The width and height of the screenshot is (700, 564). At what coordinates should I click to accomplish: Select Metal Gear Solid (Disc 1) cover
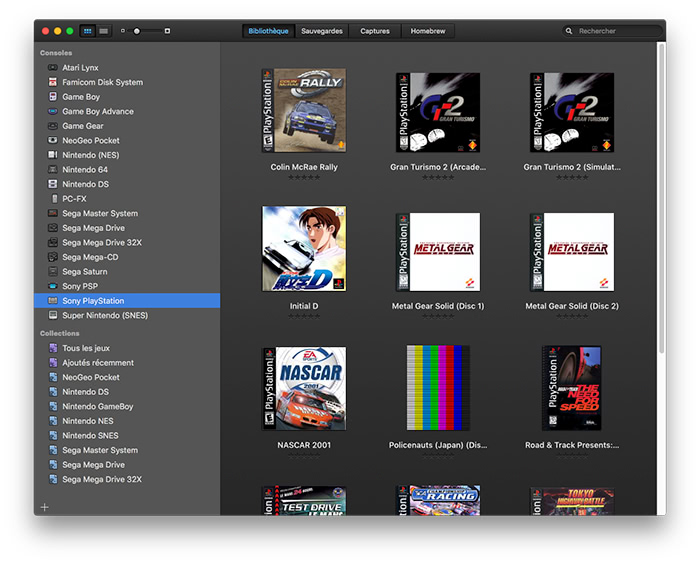coord(438,252)
